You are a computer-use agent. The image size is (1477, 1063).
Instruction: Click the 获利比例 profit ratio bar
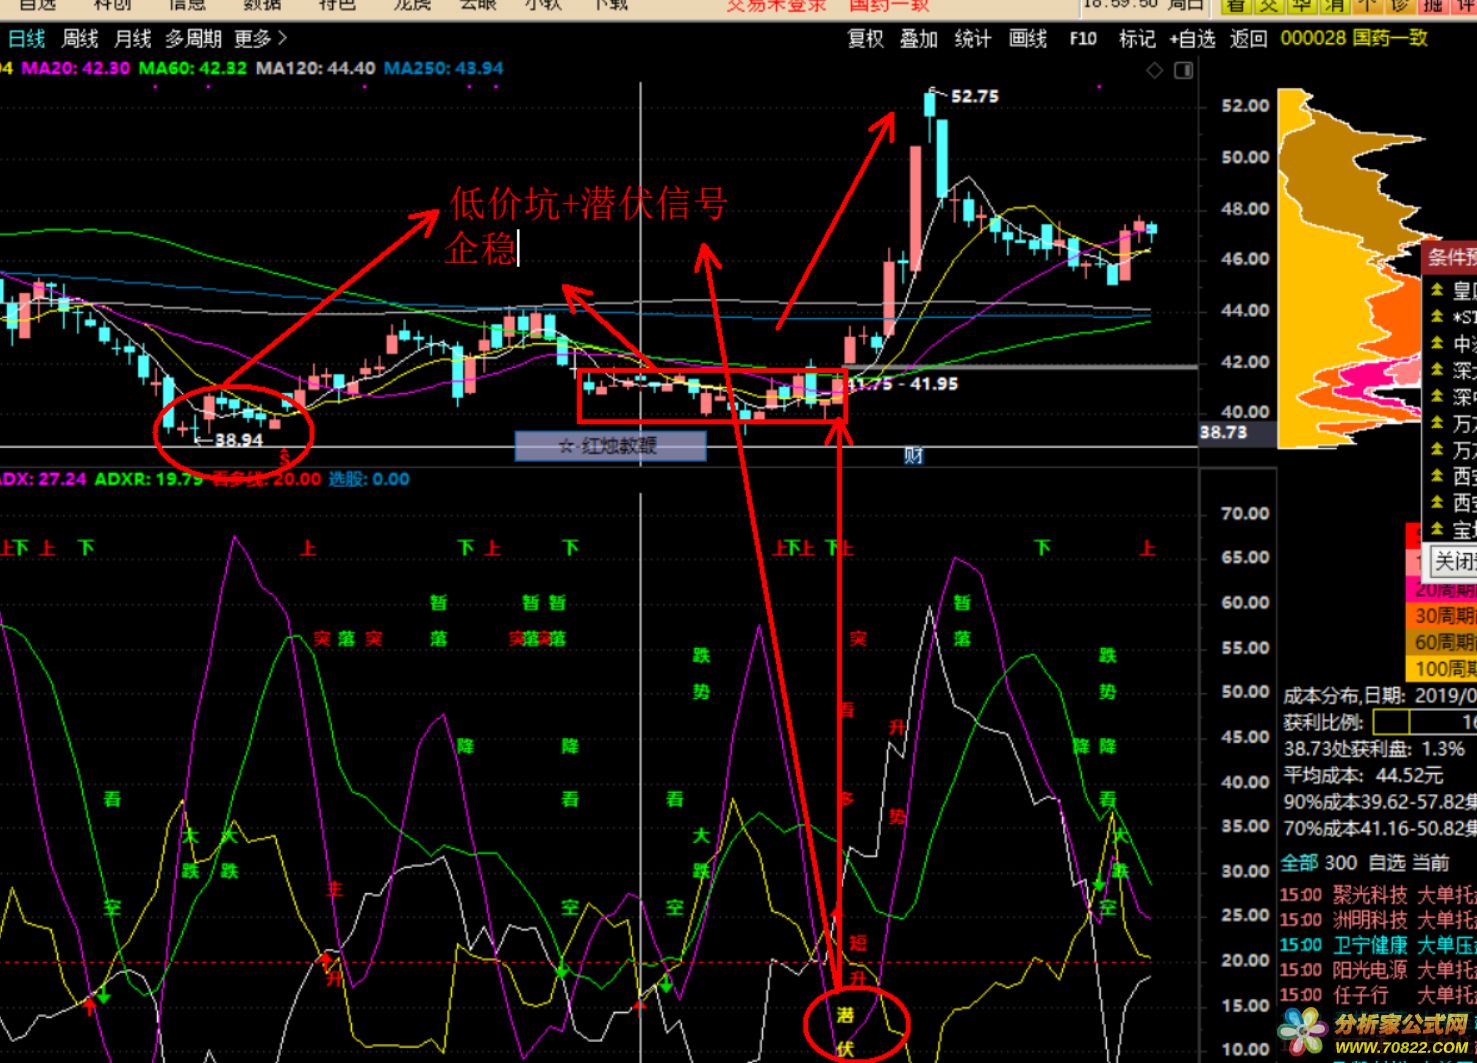pos(1425,722)
